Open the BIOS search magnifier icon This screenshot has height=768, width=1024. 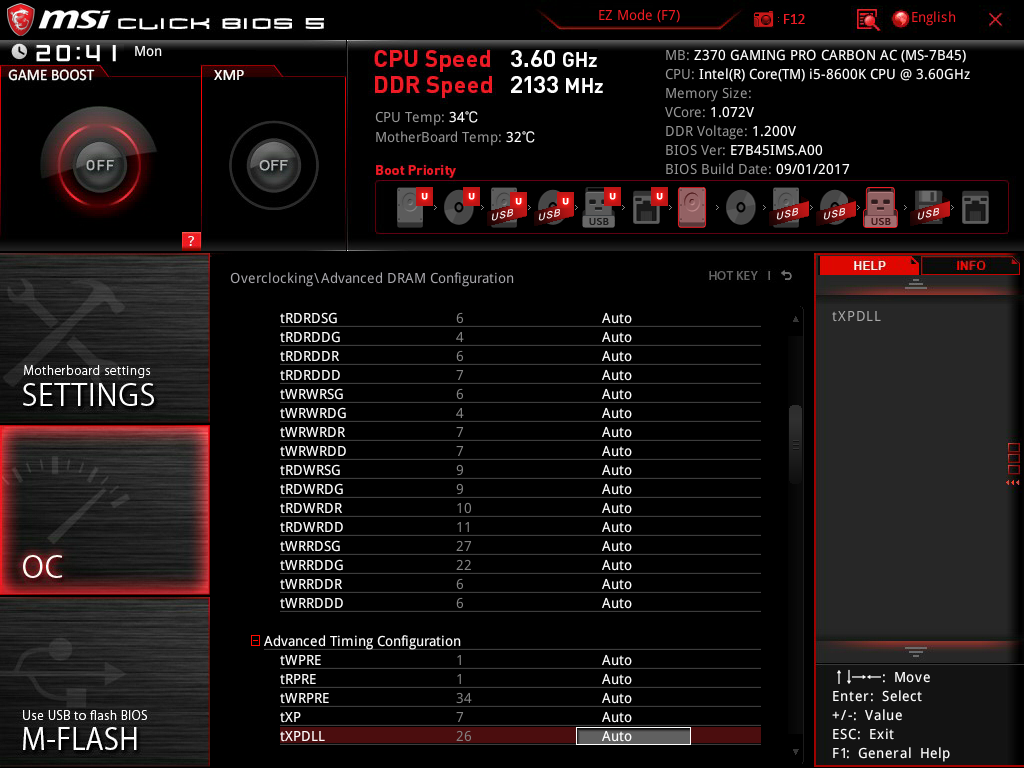(867, 20)
